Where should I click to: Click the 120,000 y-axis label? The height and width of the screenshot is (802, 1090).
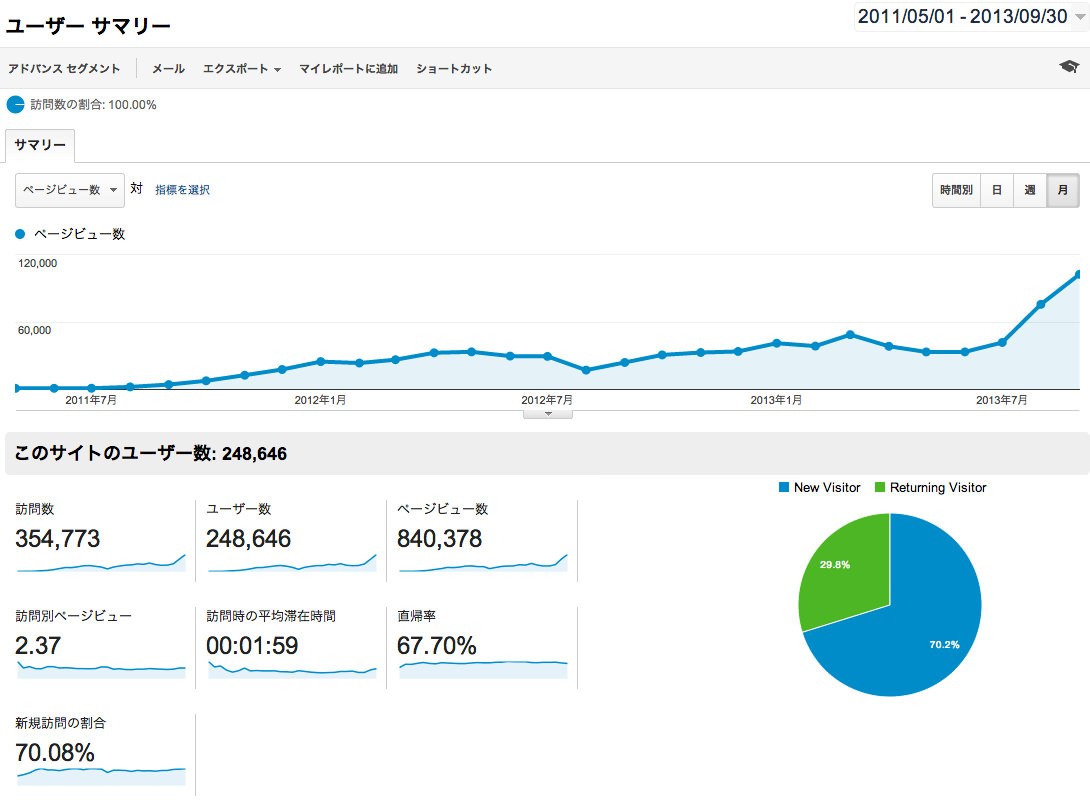point(38,263)
